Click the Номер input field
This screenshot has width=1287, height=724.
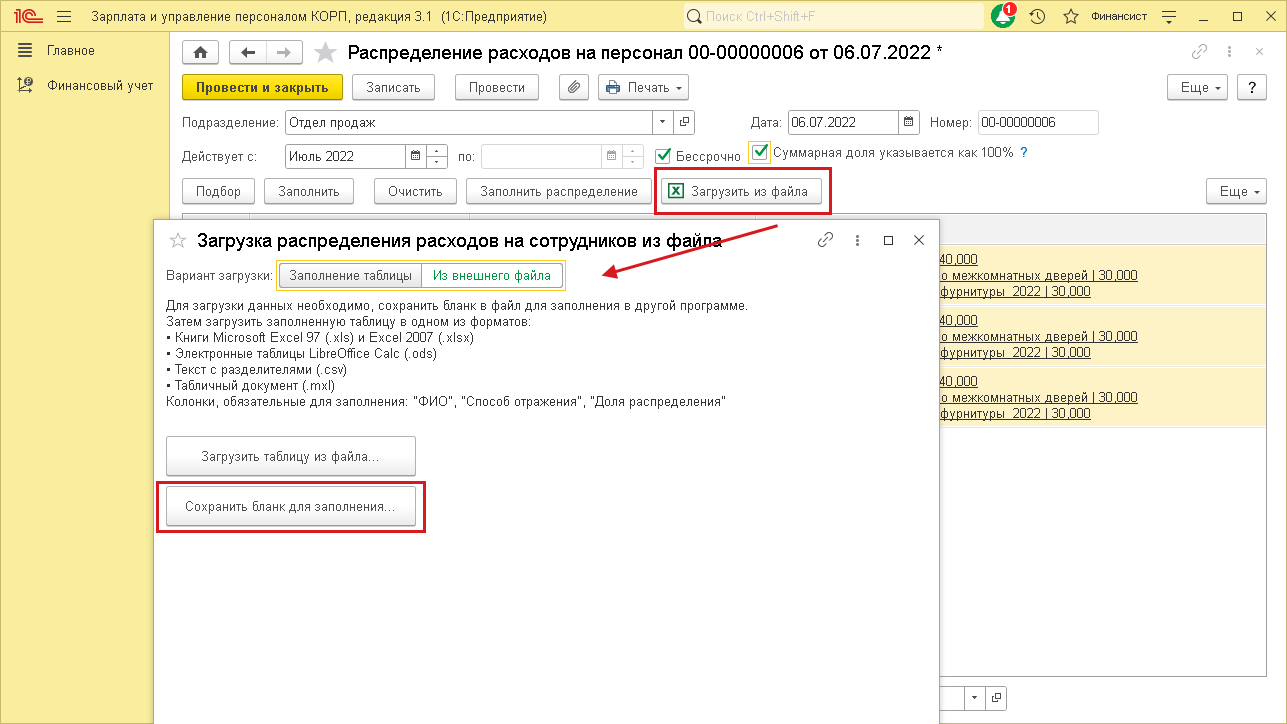pos(1037,123)
